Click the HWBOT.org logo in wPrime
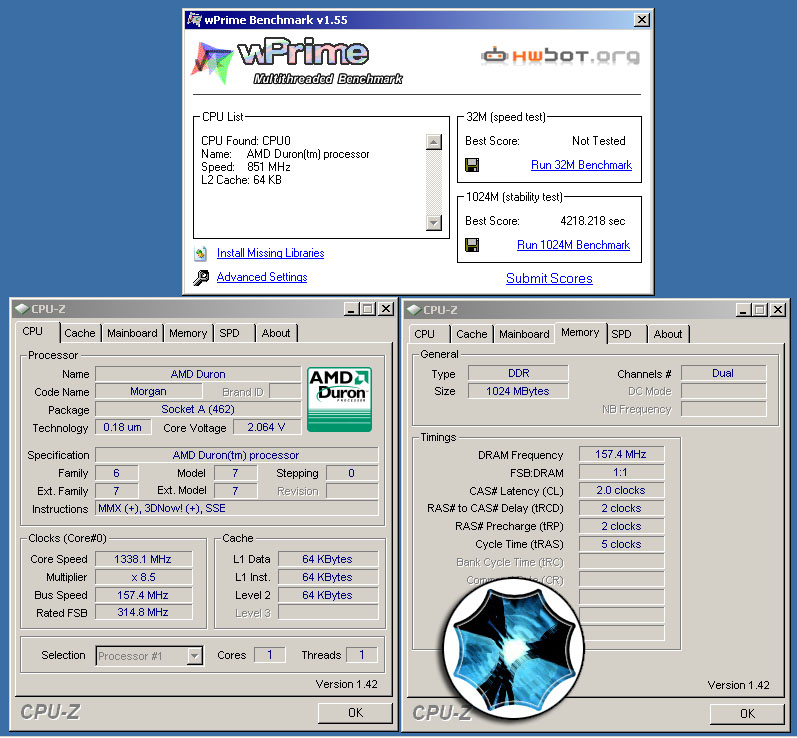The width and height of the screenshot is (797, 738). coord(560,55)
